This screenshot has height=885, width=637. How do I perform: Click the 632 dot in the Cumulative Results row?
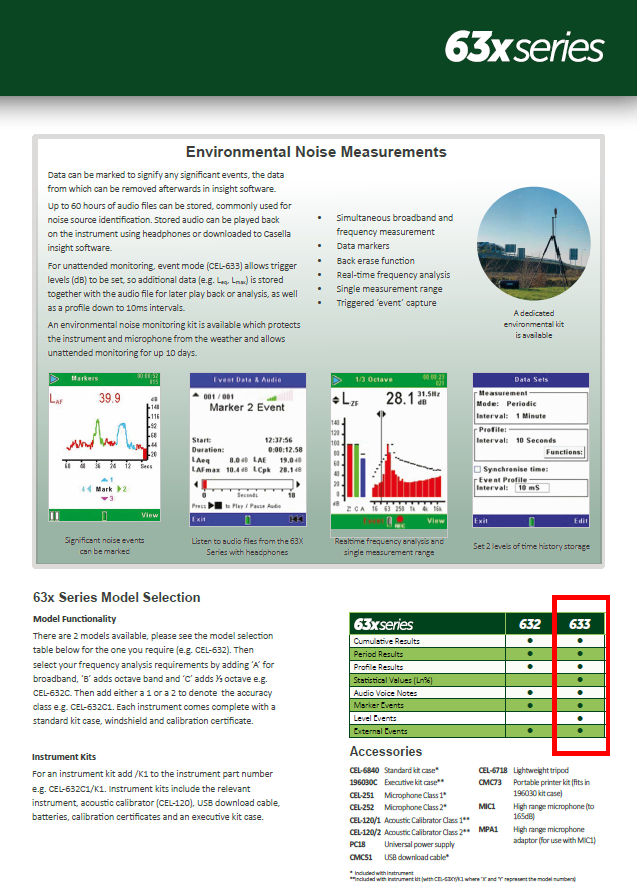click(x=530, y=641)
